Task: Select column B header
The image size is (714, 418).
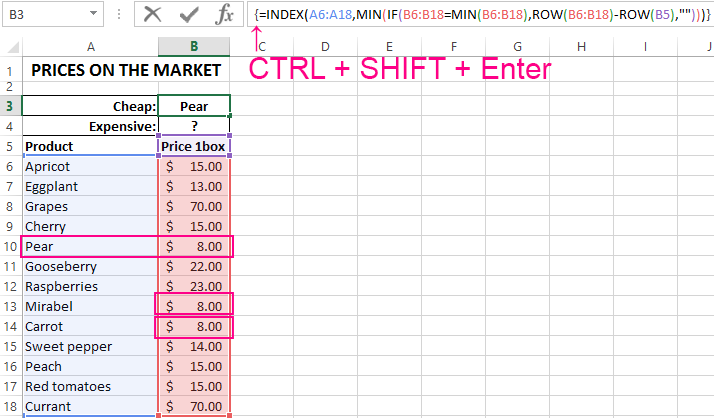Action: pyautogui.click(x=194, y=46)
